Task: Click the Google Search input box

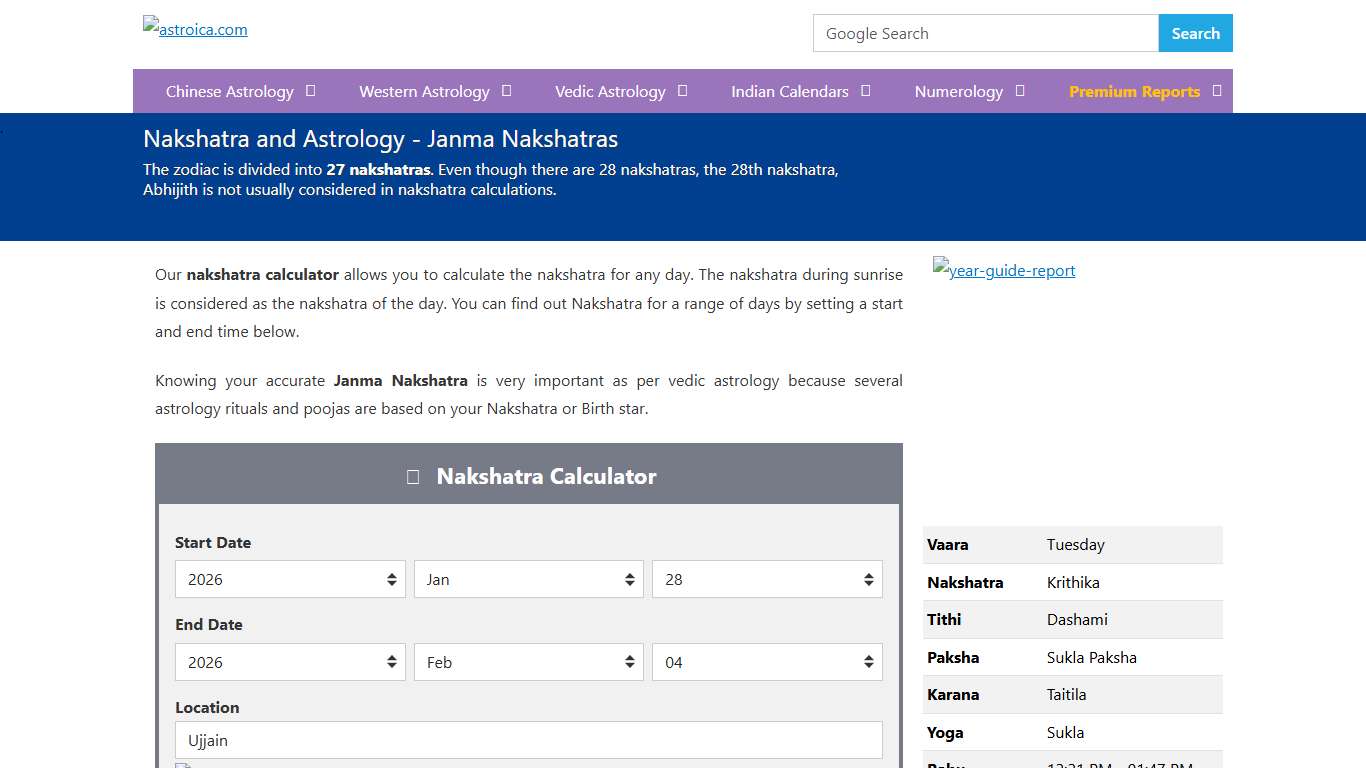Action: (x=985, y=33)
